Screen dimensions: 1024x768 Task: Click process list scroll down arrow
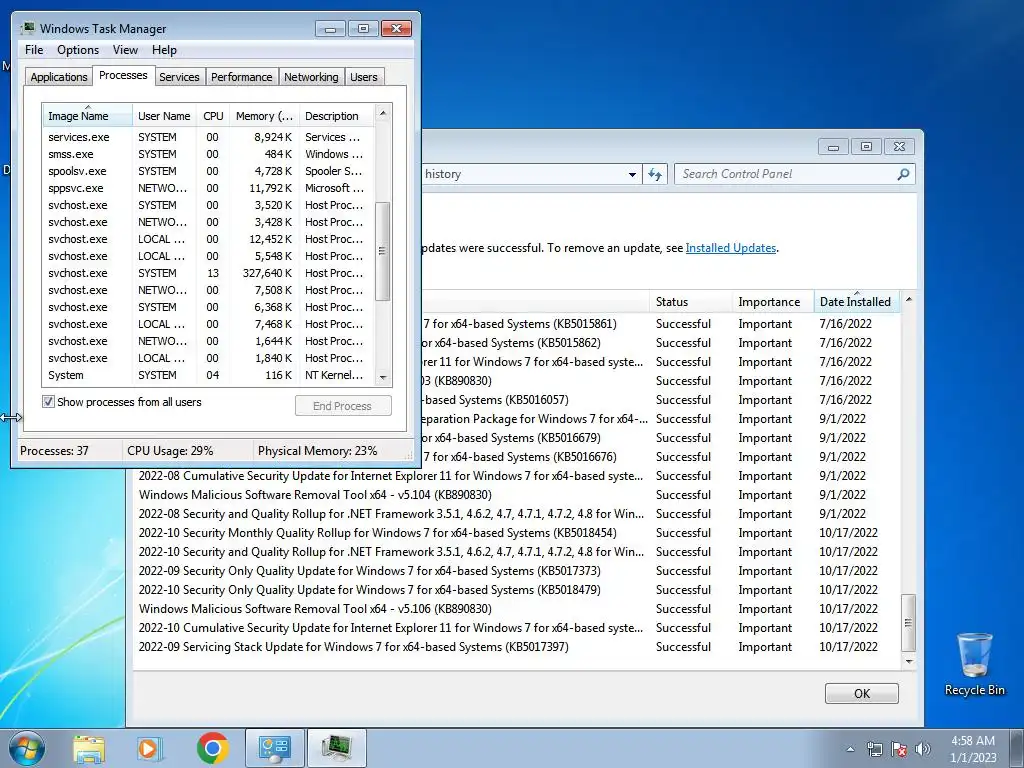[383, 377]
